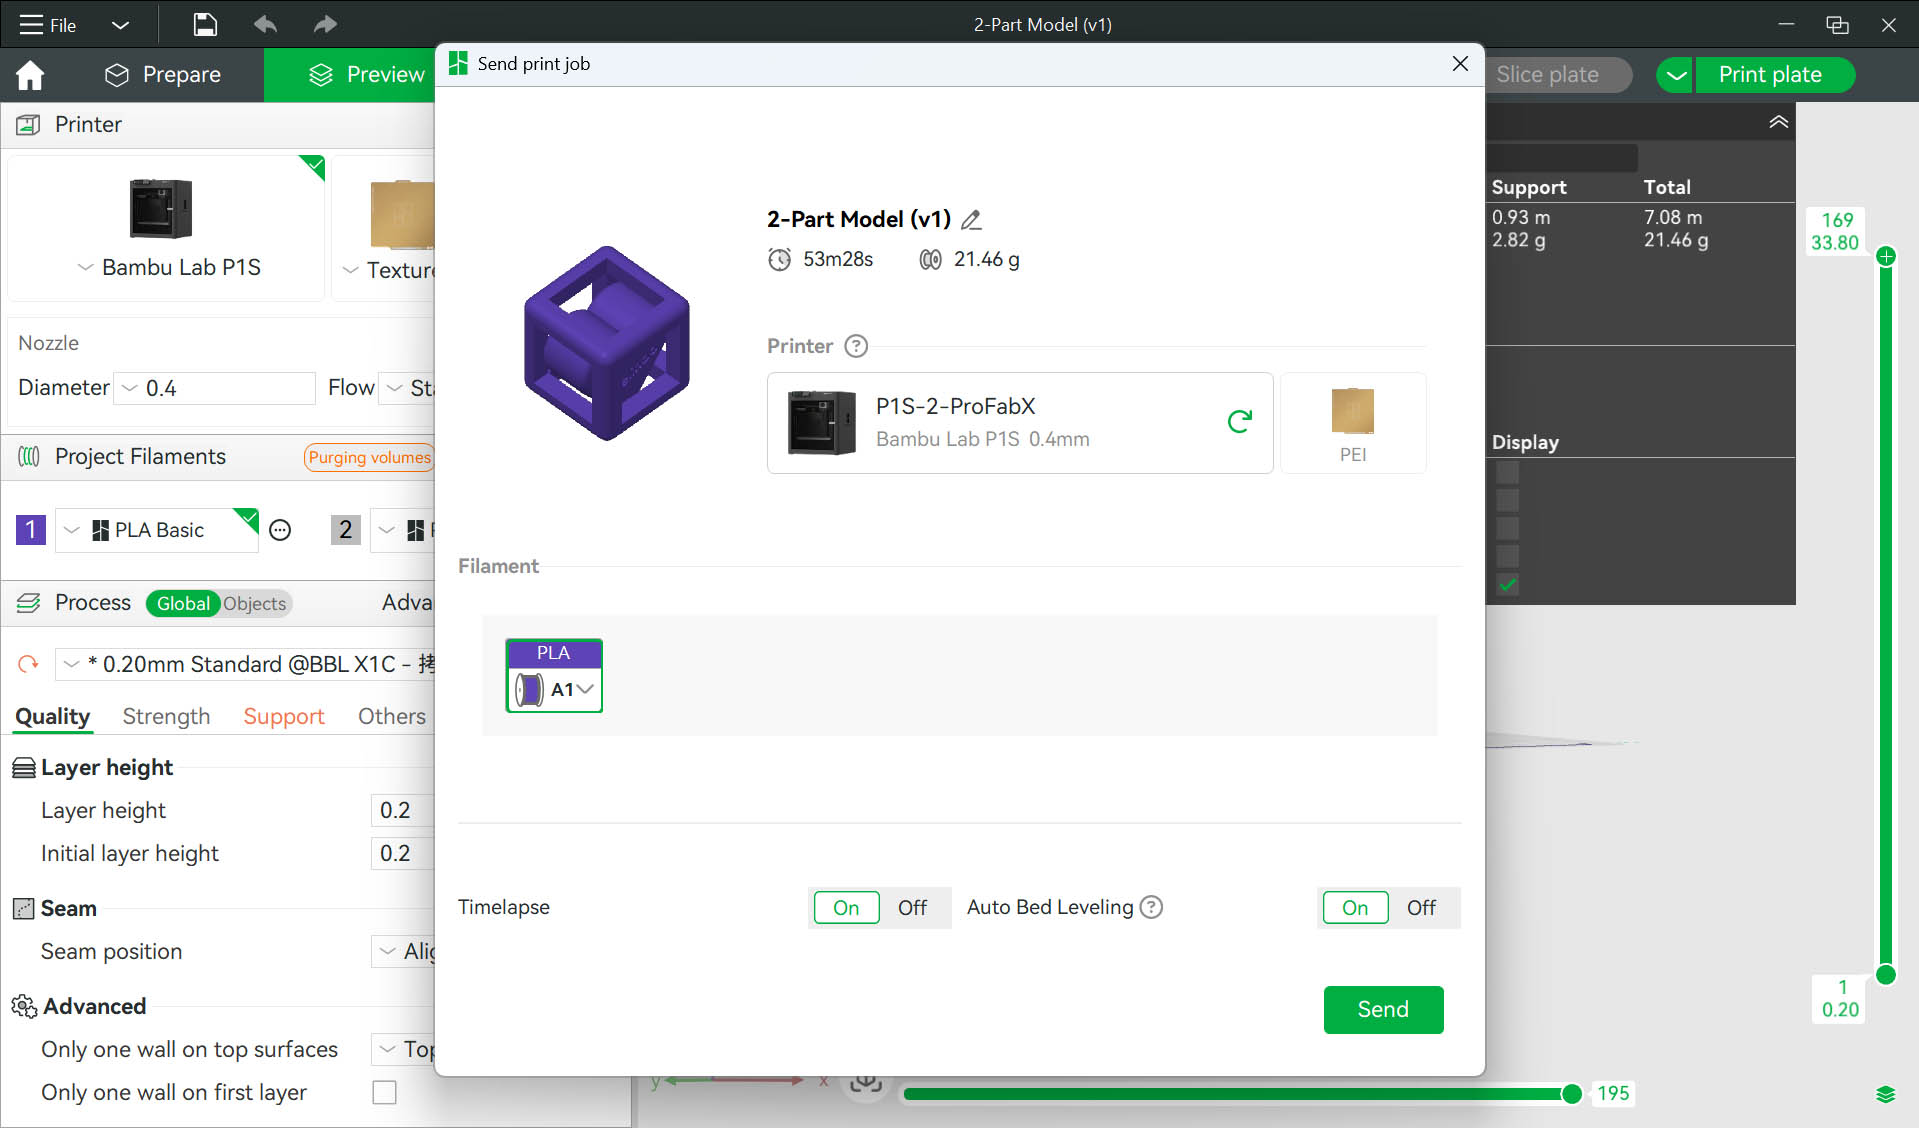Viewport: 1919px width, 1128px height.
Task: Undo the last action
Action: click(265, 25)
